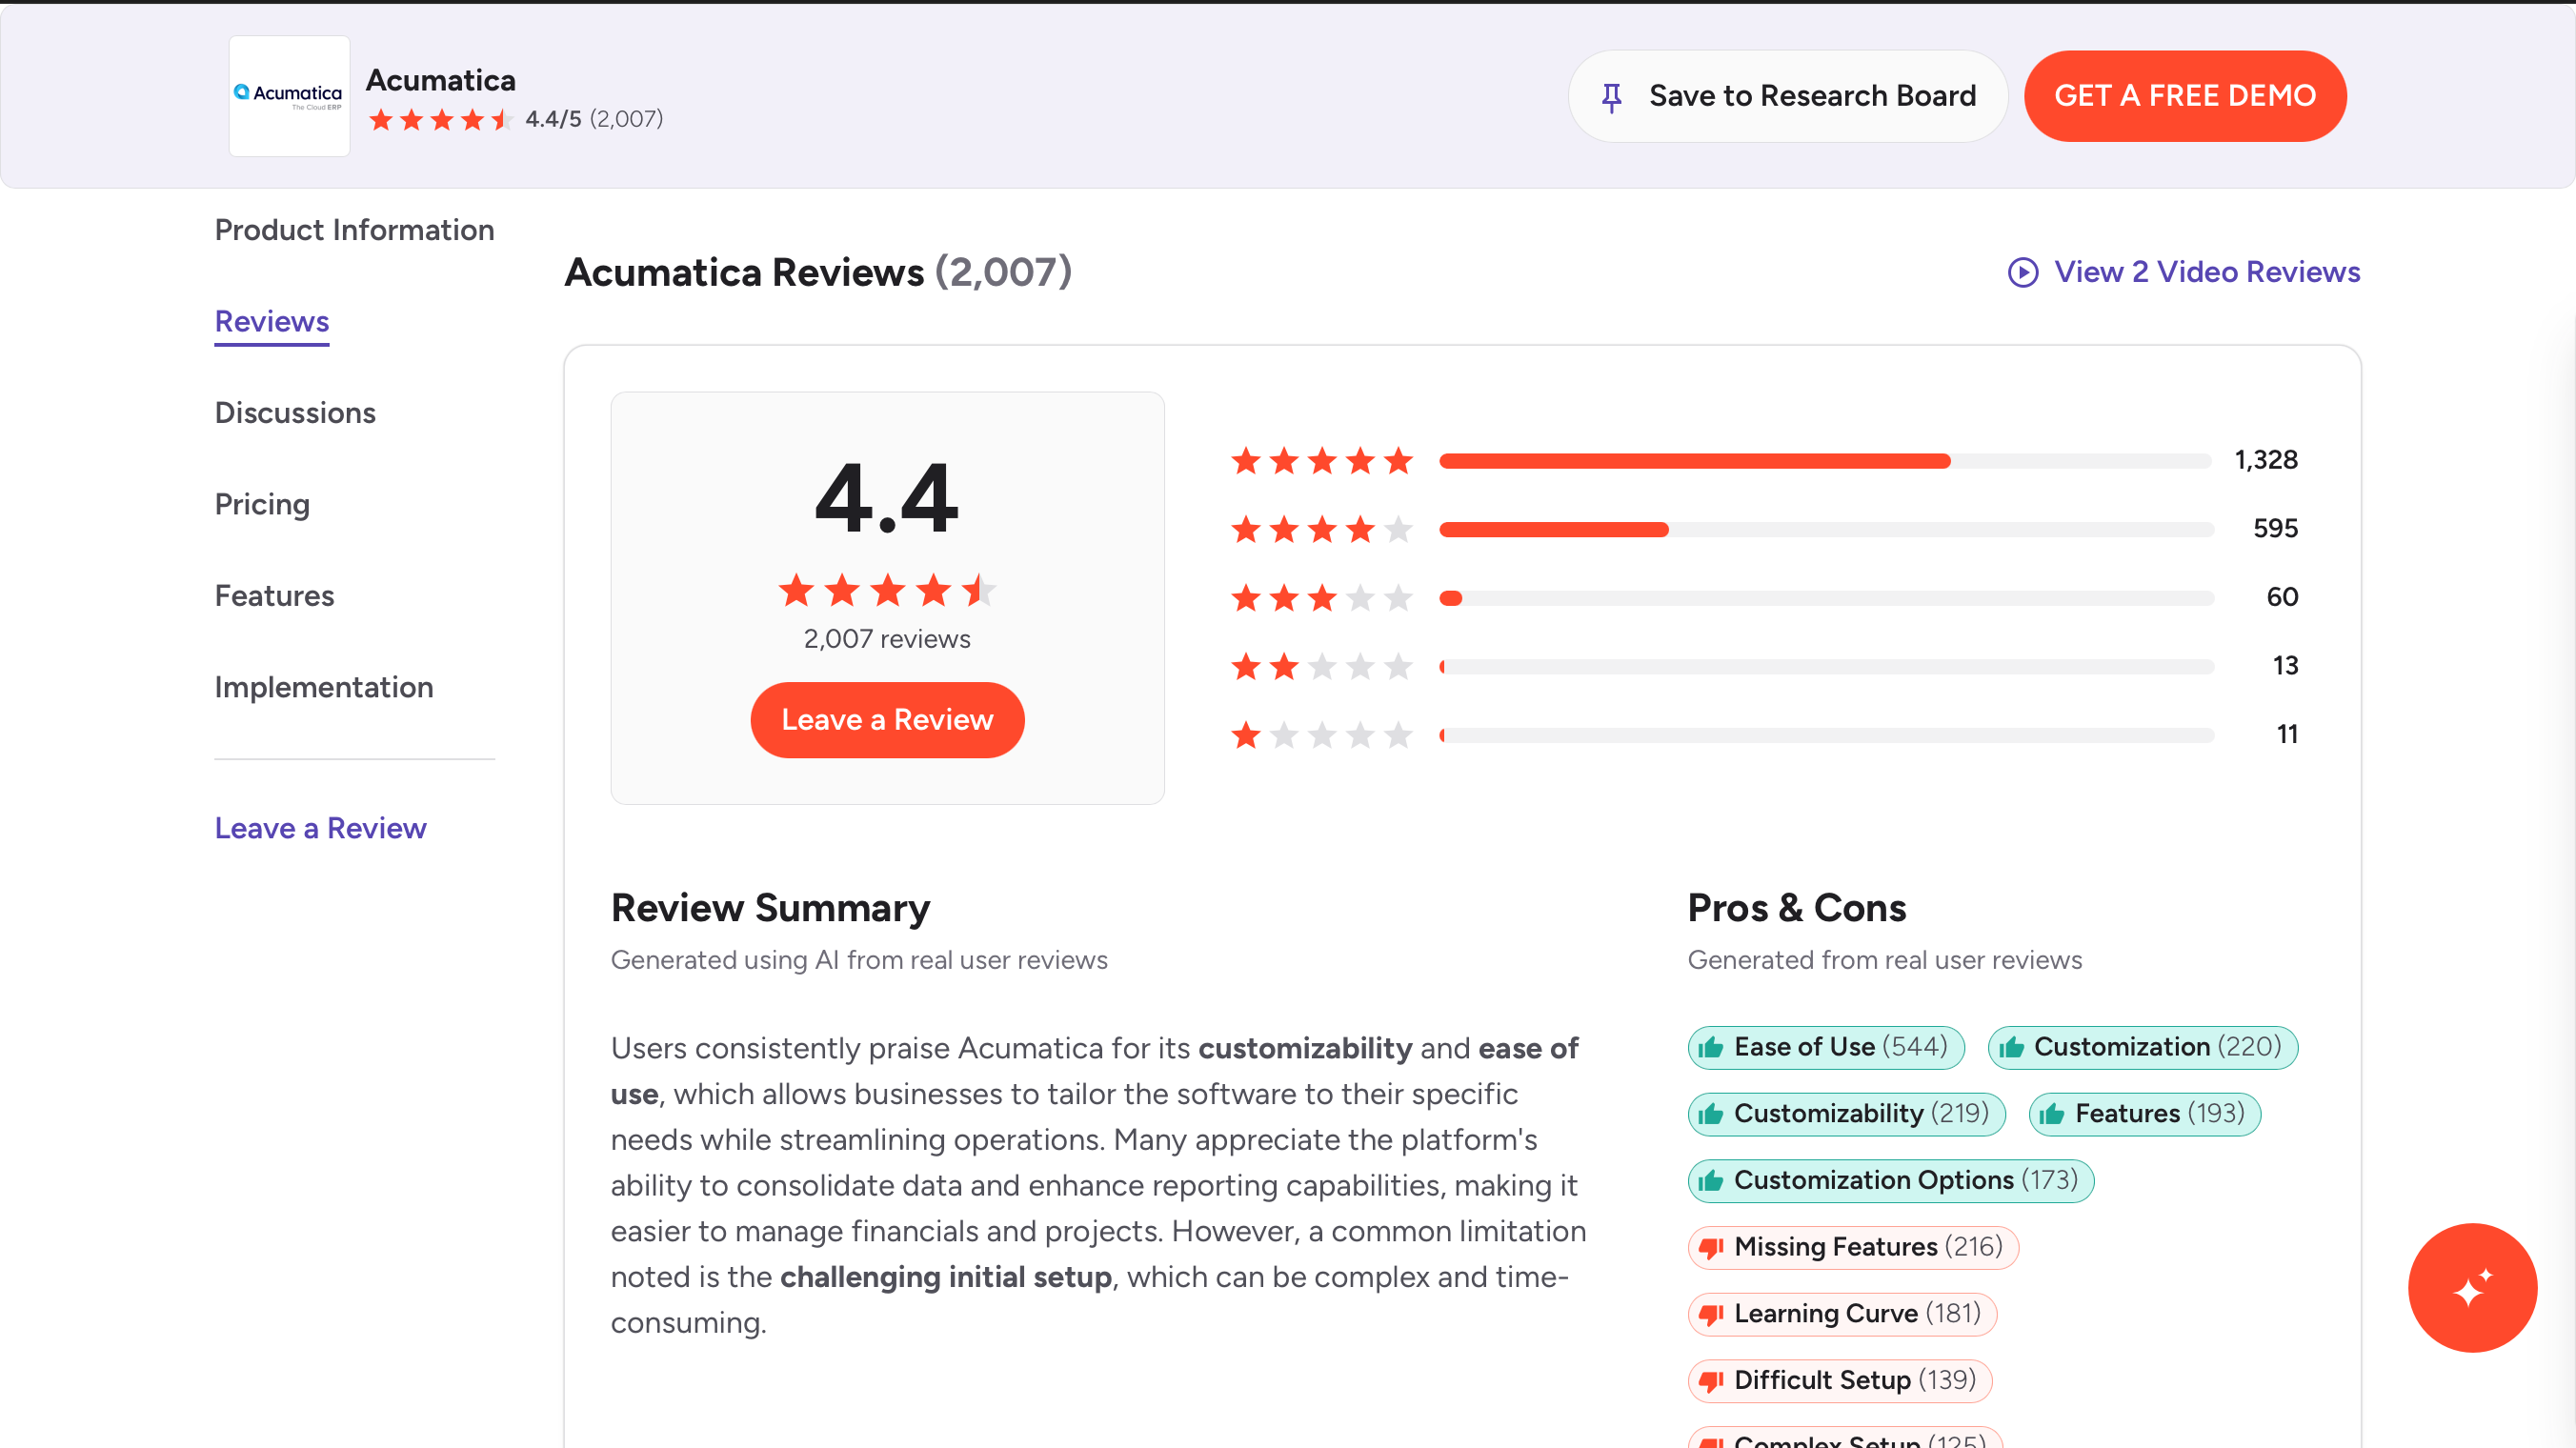2576x1448 pixels.
Task: Filter by the 5-star rating stars
Action: (x=1321, y=461)
